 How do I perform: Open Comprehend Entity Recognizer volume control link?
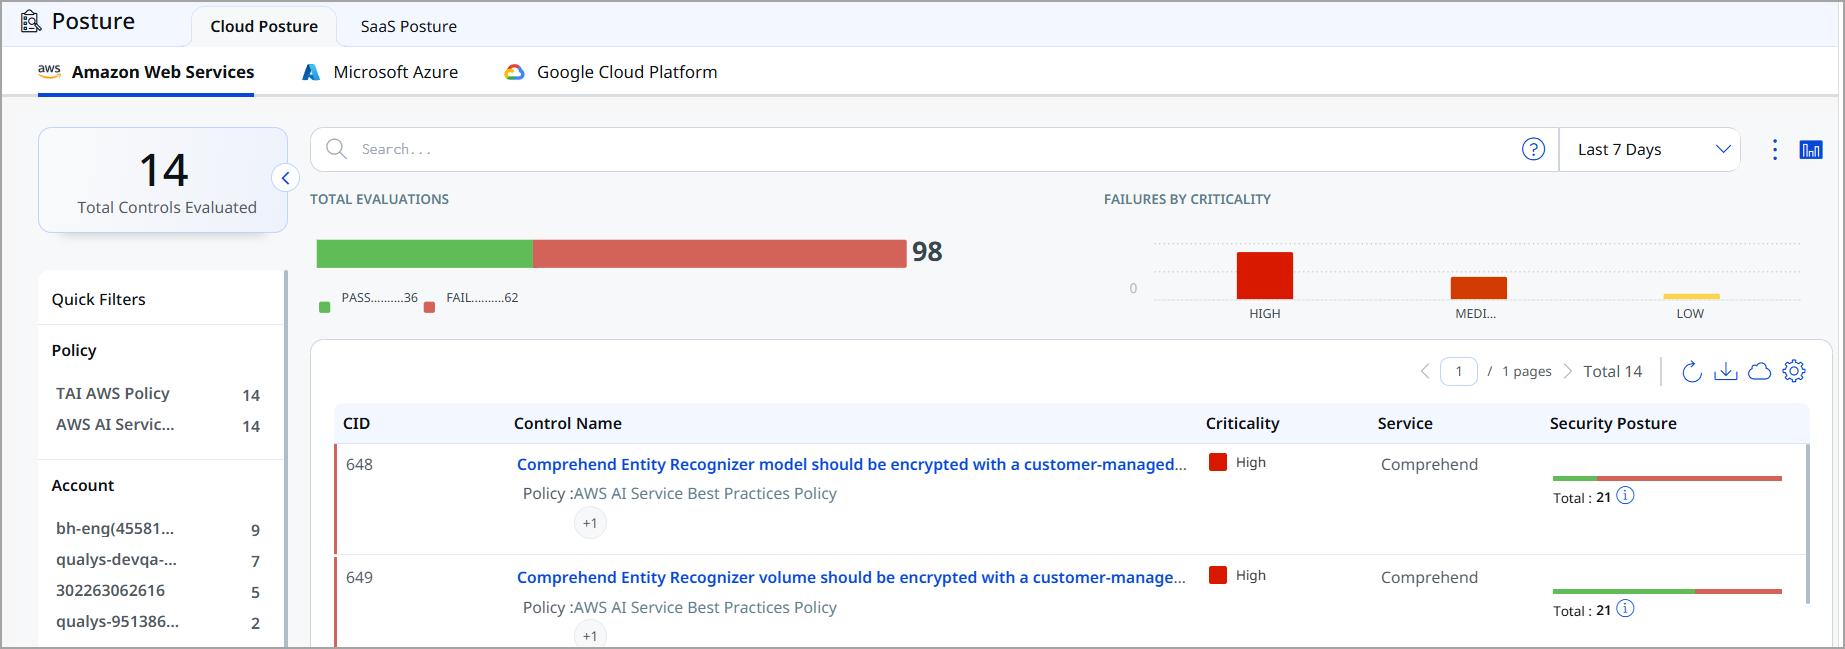[x=851, y=577]
